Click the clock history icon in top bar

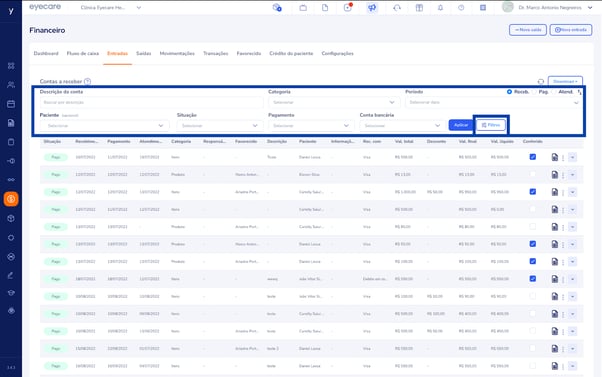pyautogui.click(x=461, y=8)
